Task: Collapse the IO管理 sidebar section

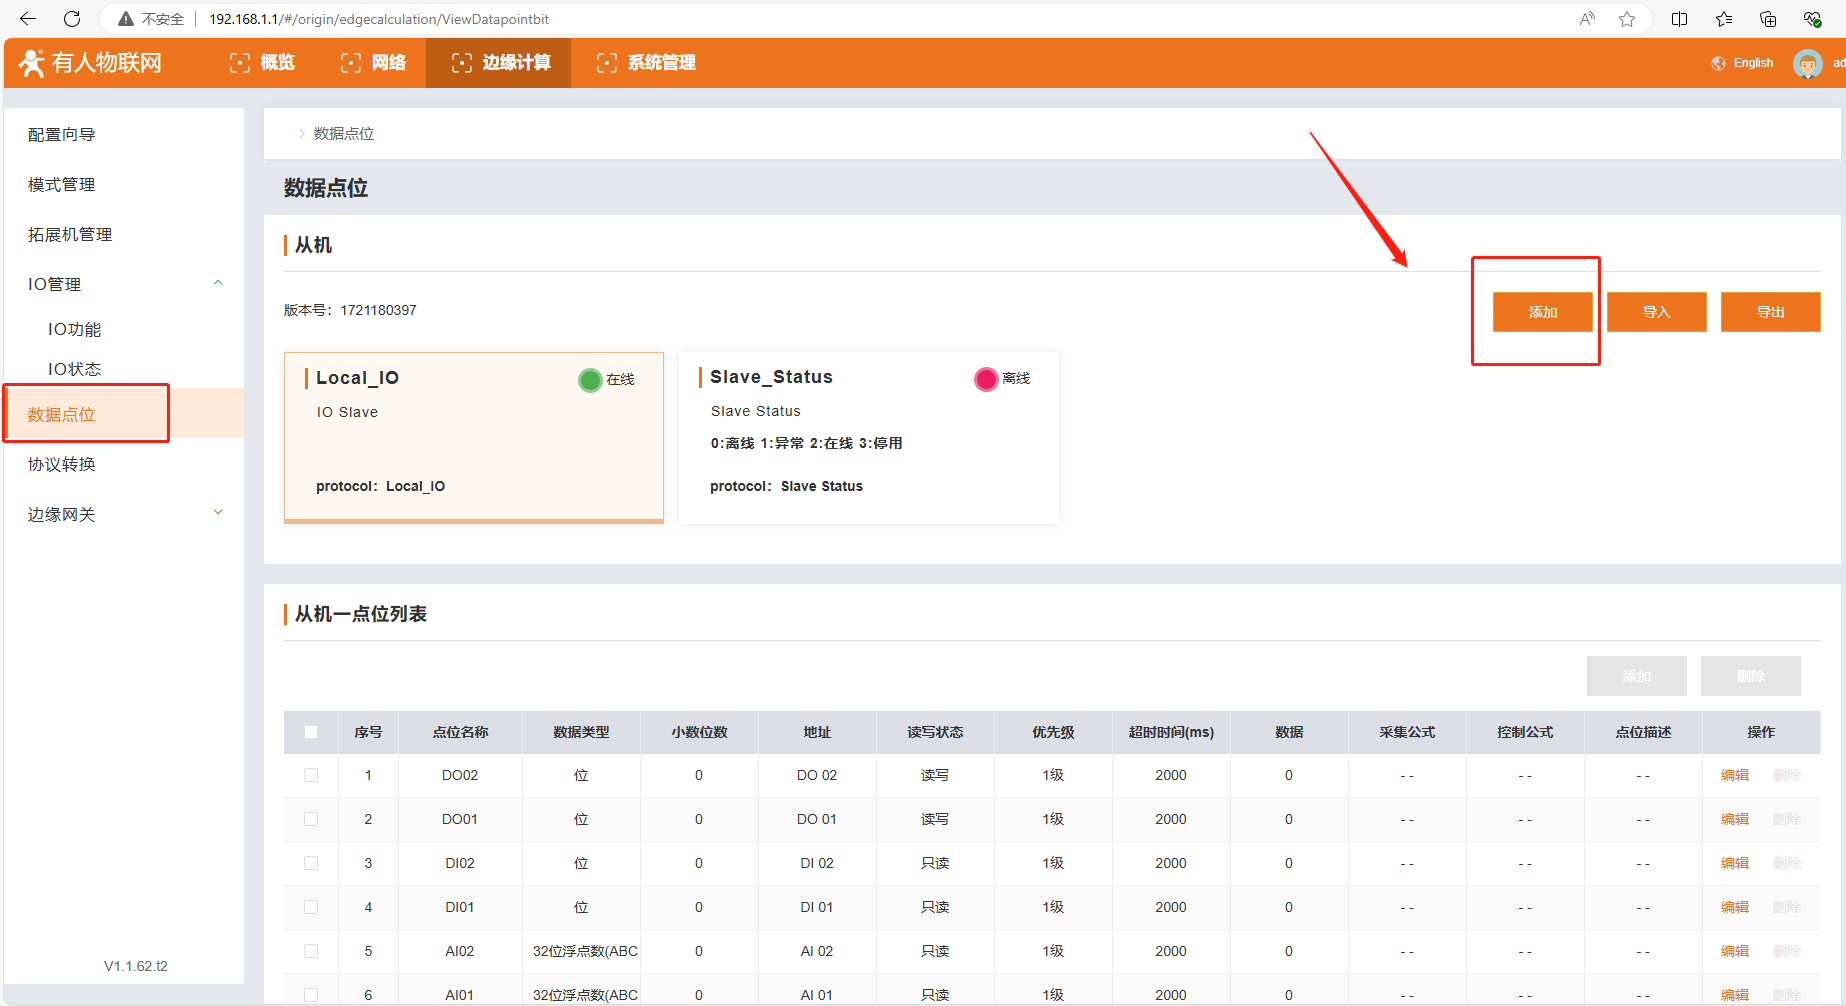Action: click(x=218, y=284)
